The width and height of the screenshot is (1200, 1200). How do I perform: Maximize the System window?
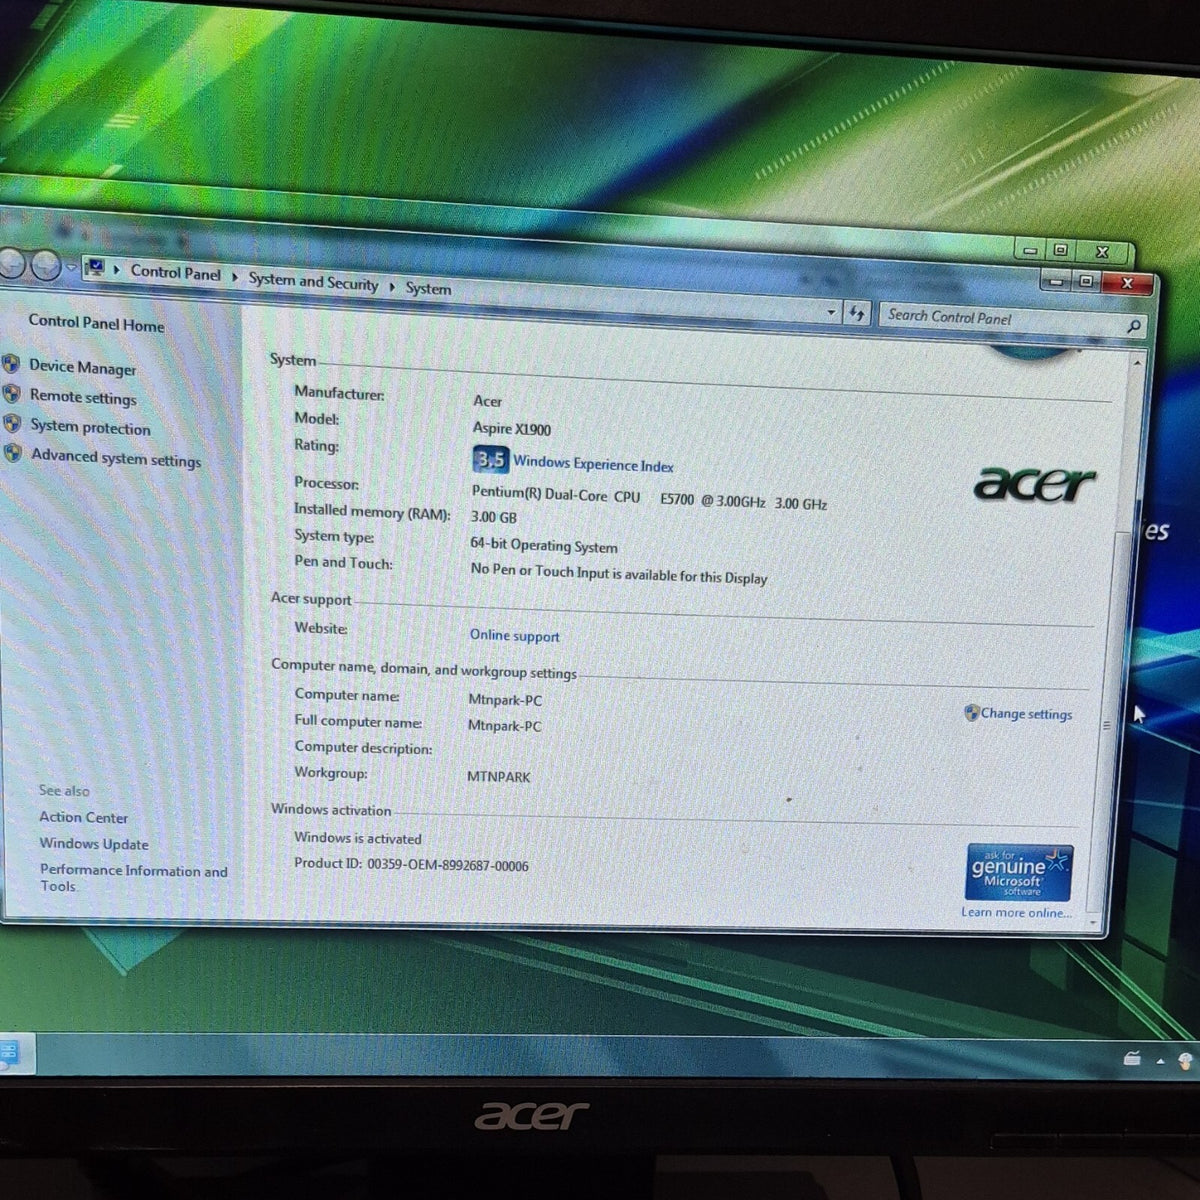coord(1085,282)
